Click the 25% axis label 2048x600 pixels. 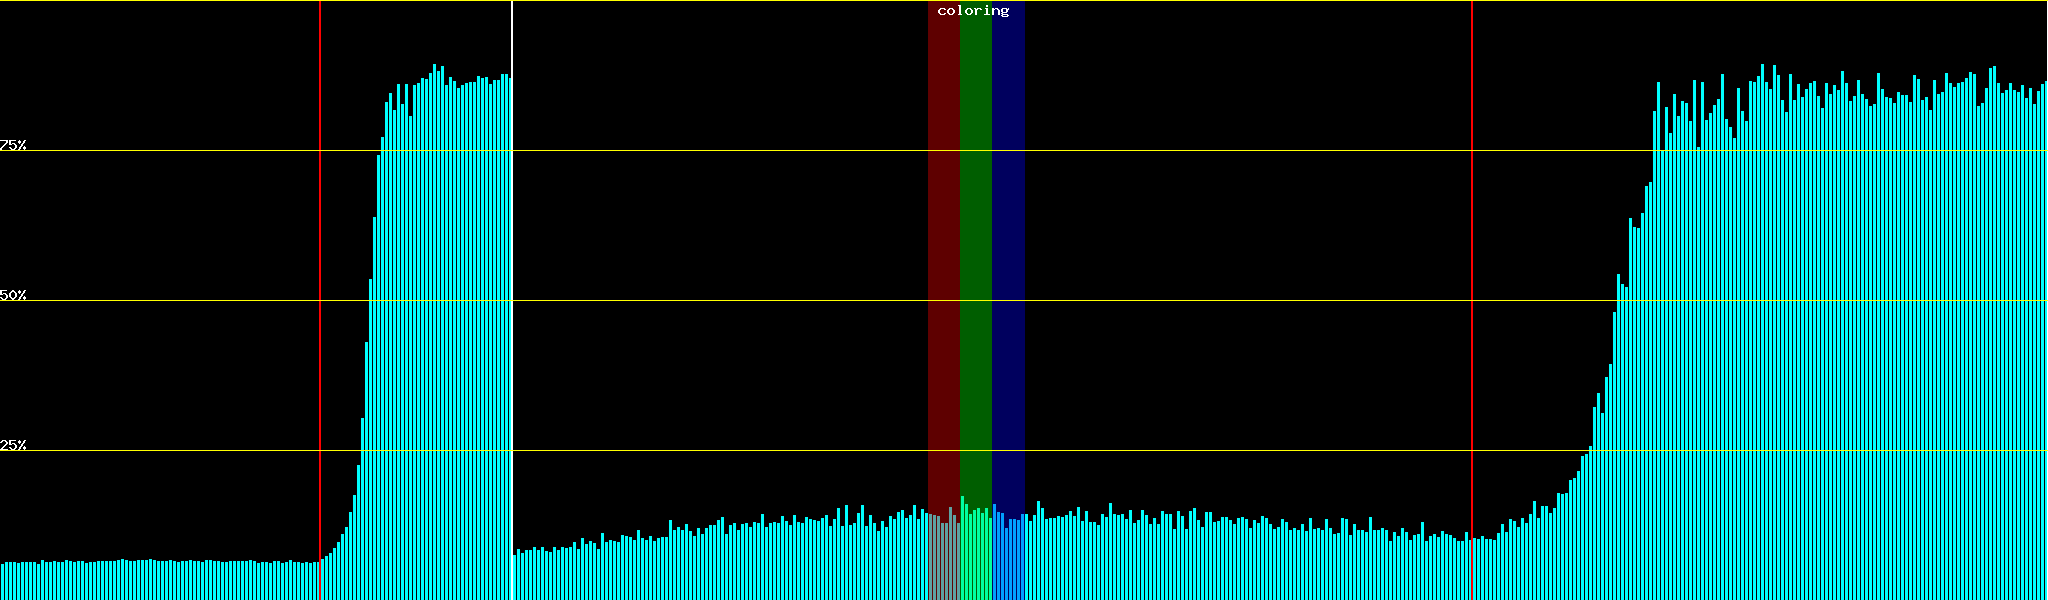tap(13, 445)
